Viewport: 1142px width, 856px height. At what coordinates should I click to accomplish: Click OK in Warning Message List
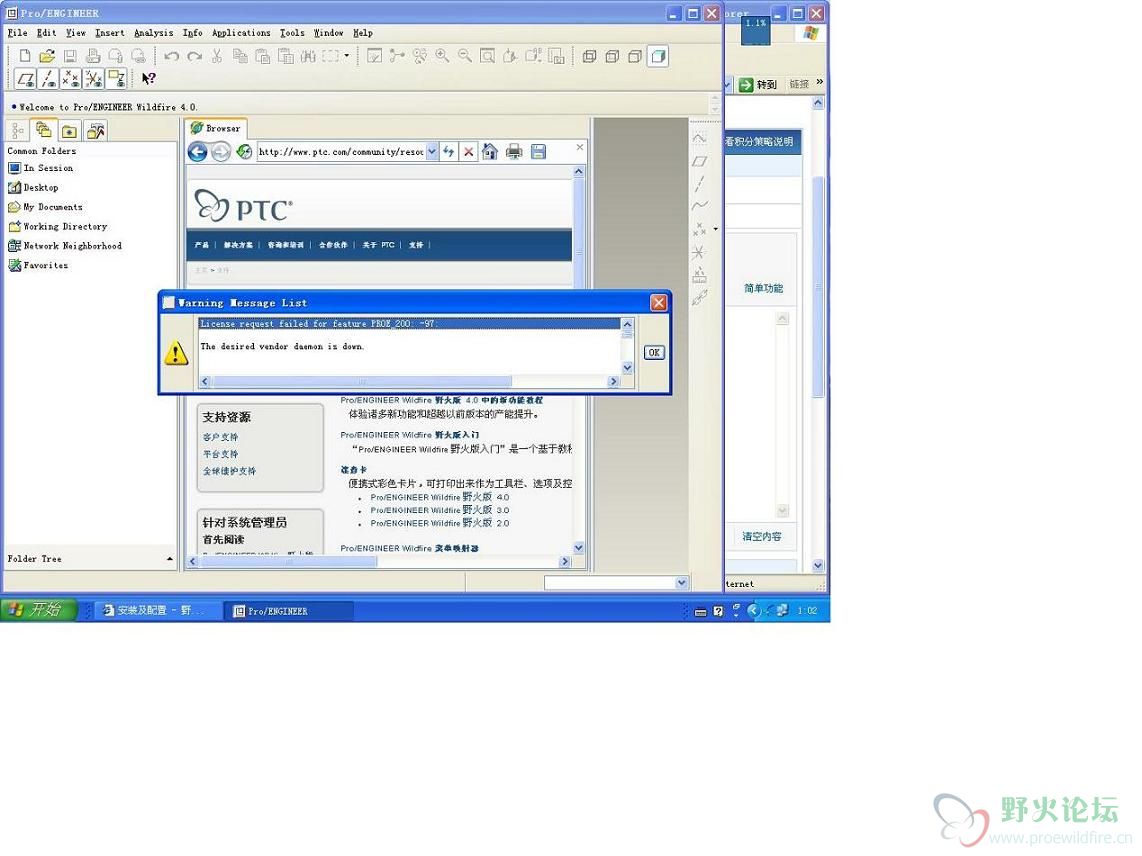(x=654, y=353)
